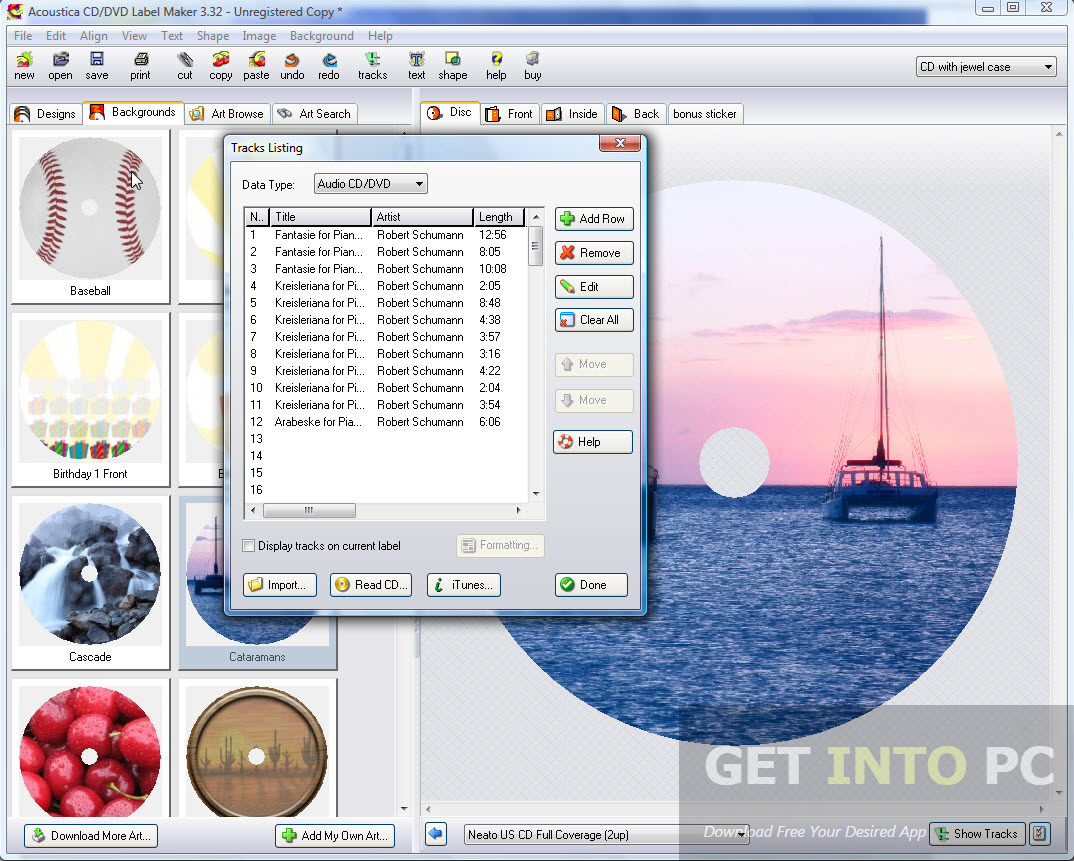Paste using the paste toolbar icon
Image resolution: width=1074 pixels, height=861 pixels.
point(256,66)
